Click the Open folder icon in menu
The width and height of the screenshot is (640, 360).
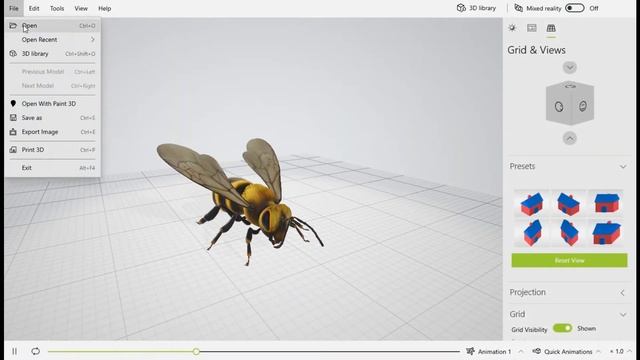click(x=13, y=26)
